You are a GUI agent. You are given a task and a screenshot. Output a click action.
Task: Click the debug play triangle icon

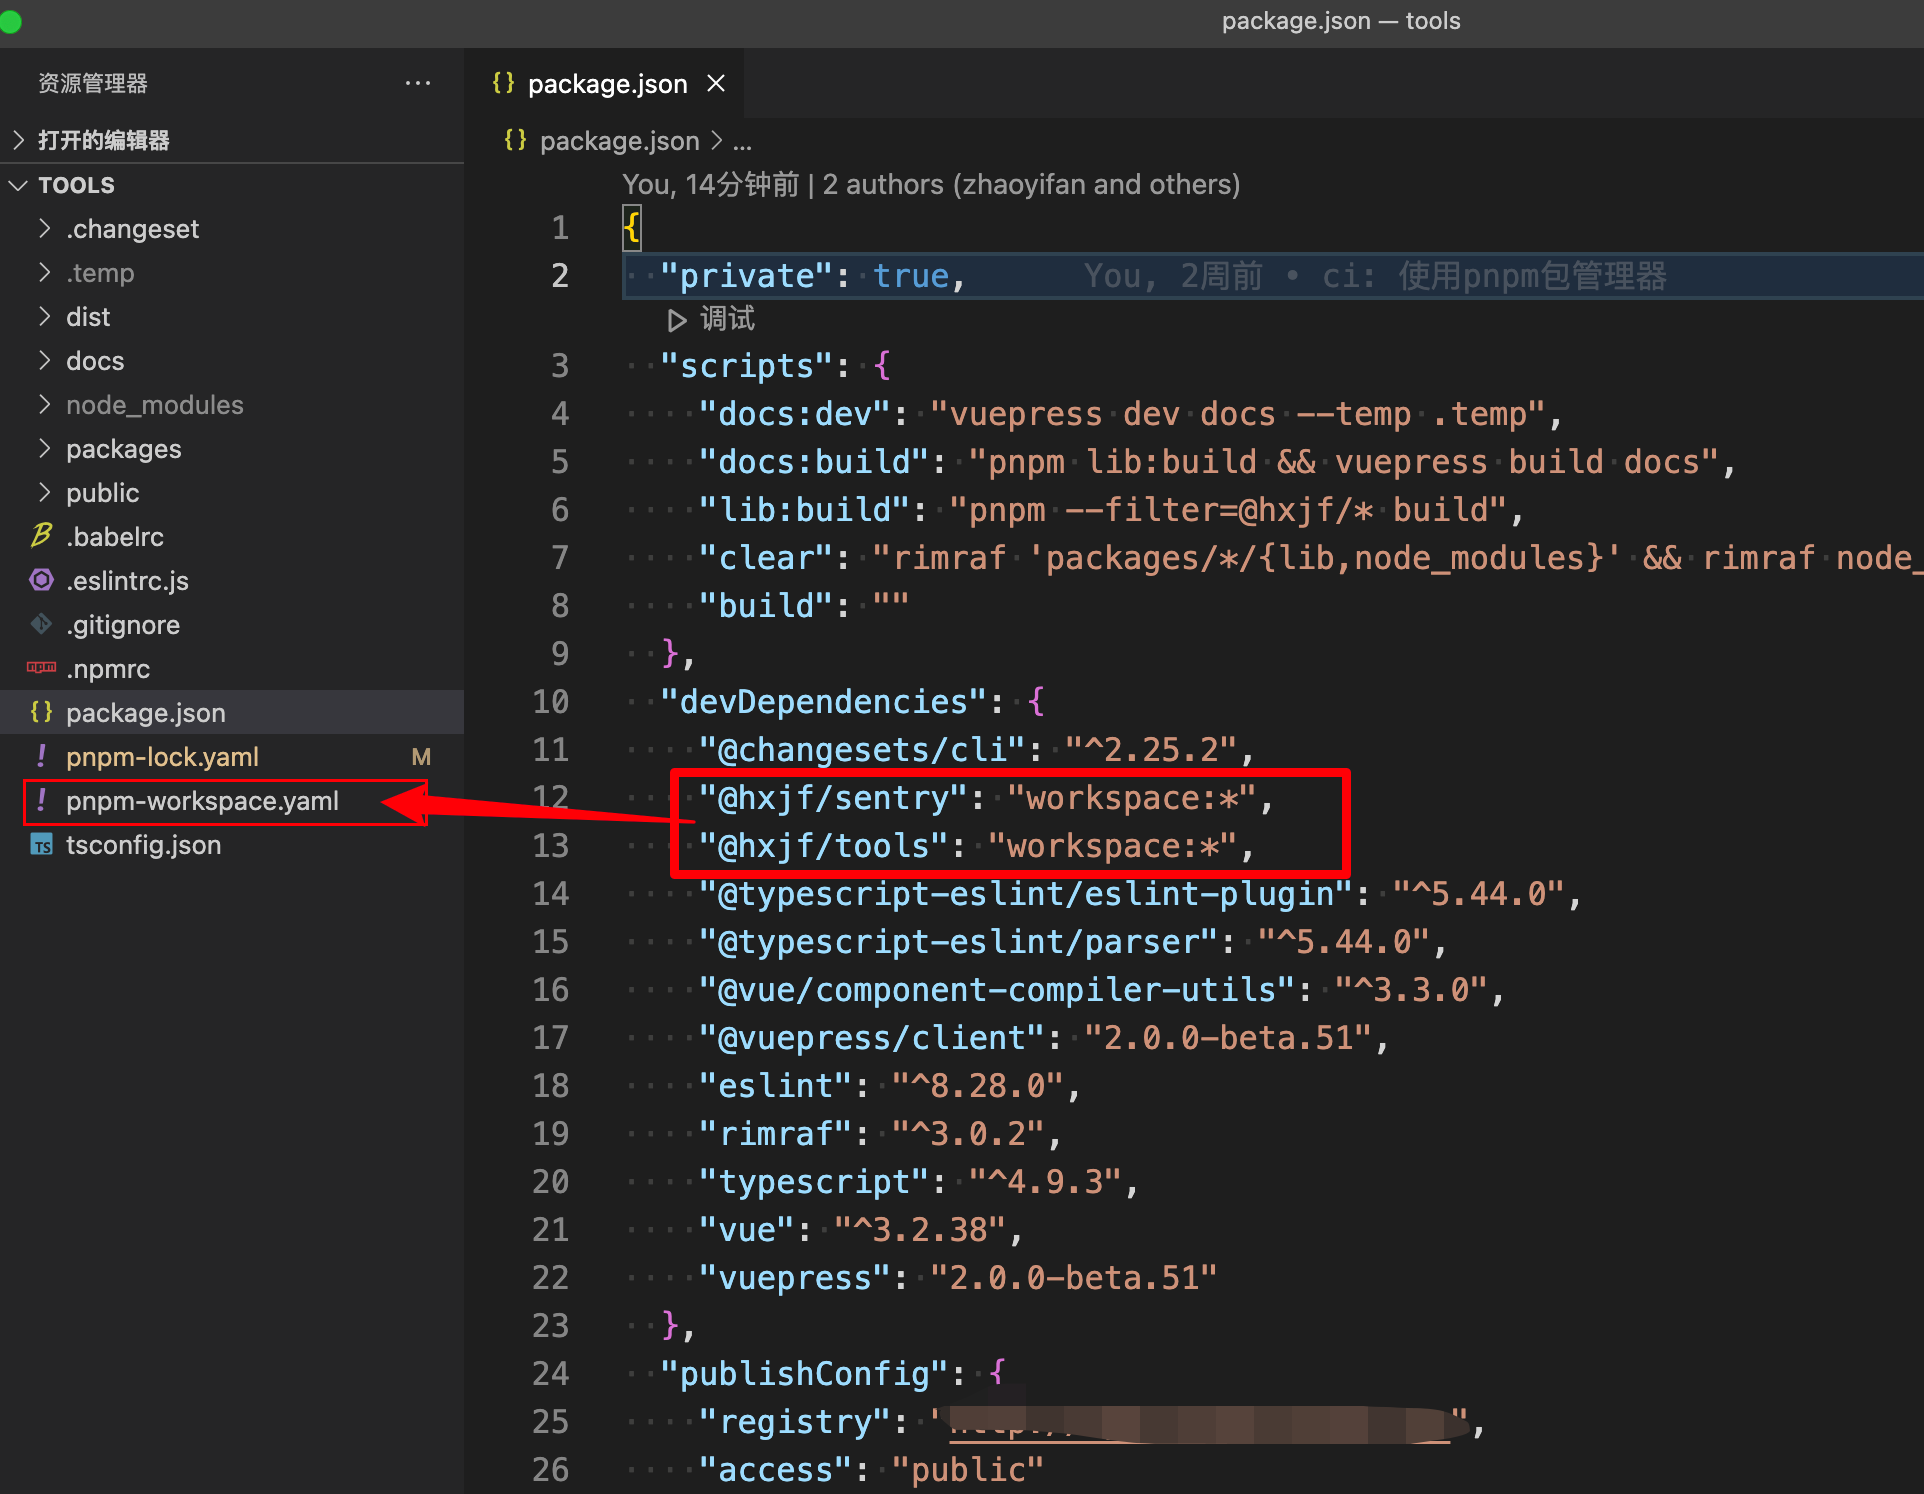(677, 320)
